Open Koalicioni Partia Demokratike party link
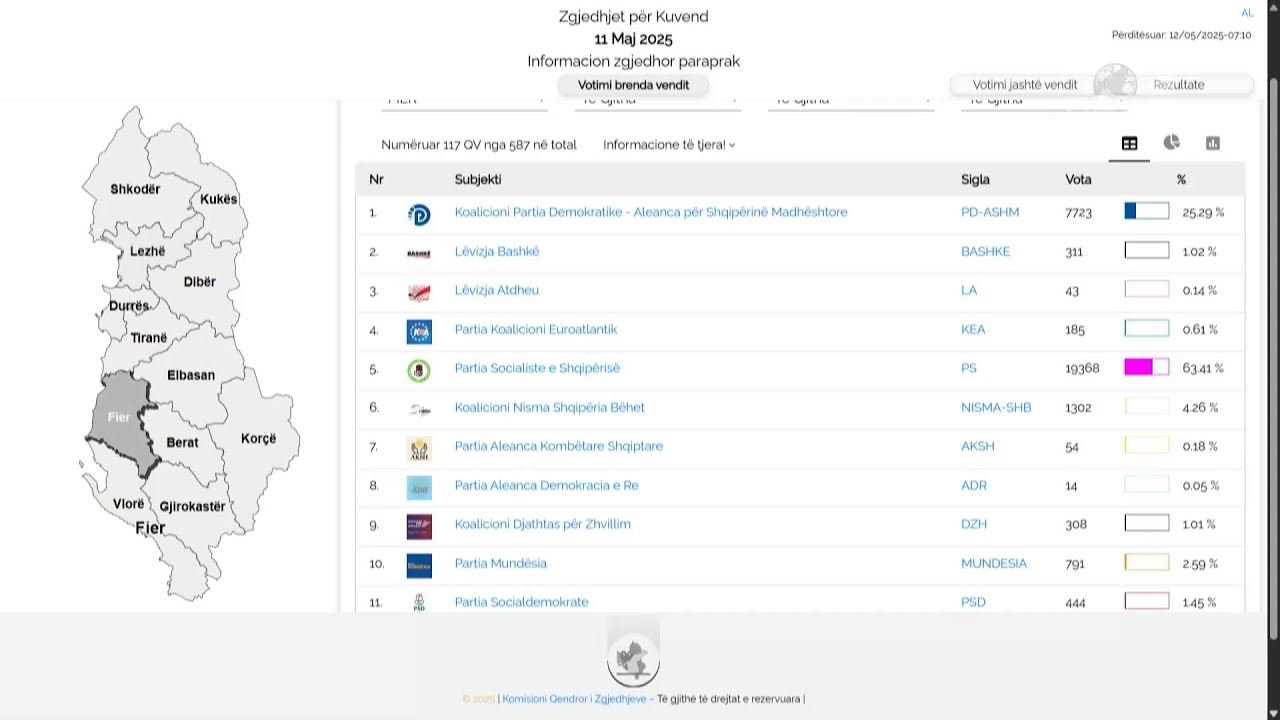 [651, 212]
